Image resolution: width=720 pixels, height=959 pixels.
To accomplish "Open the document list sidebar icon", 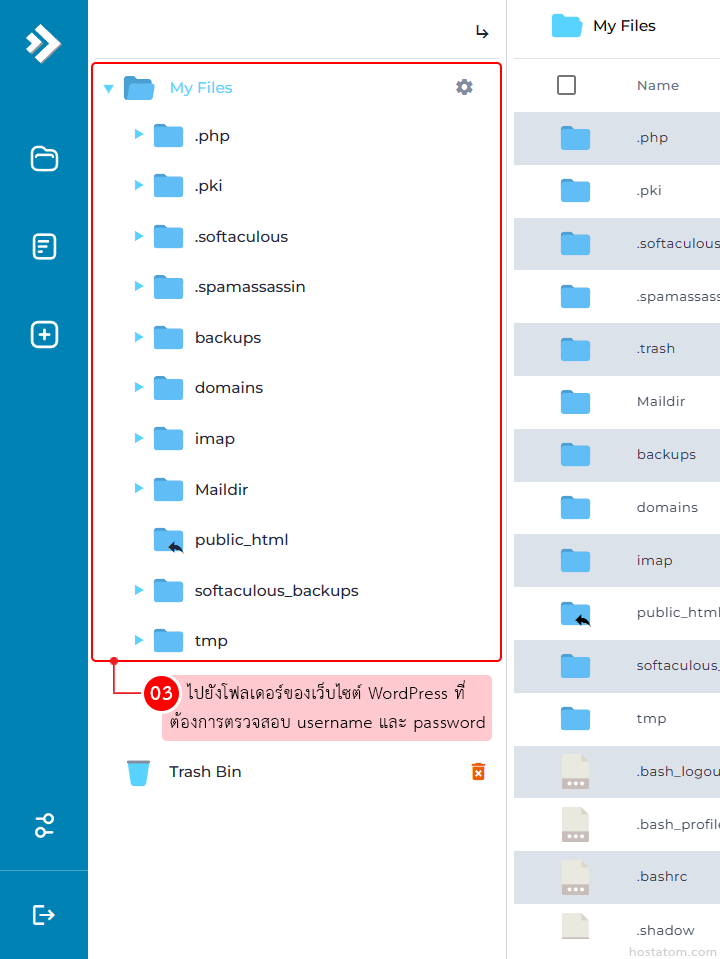I will [44, 247].
